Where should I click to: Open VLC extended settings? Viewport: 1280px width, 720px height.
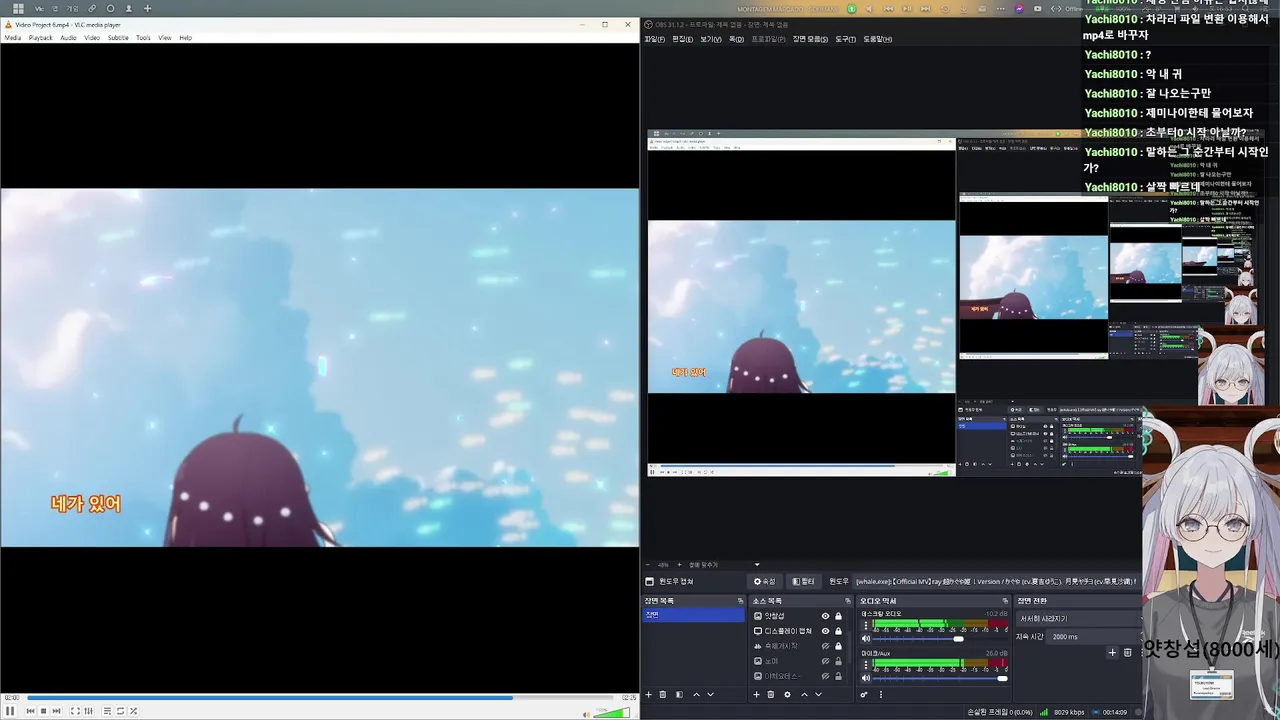click(x=88, y=711)
